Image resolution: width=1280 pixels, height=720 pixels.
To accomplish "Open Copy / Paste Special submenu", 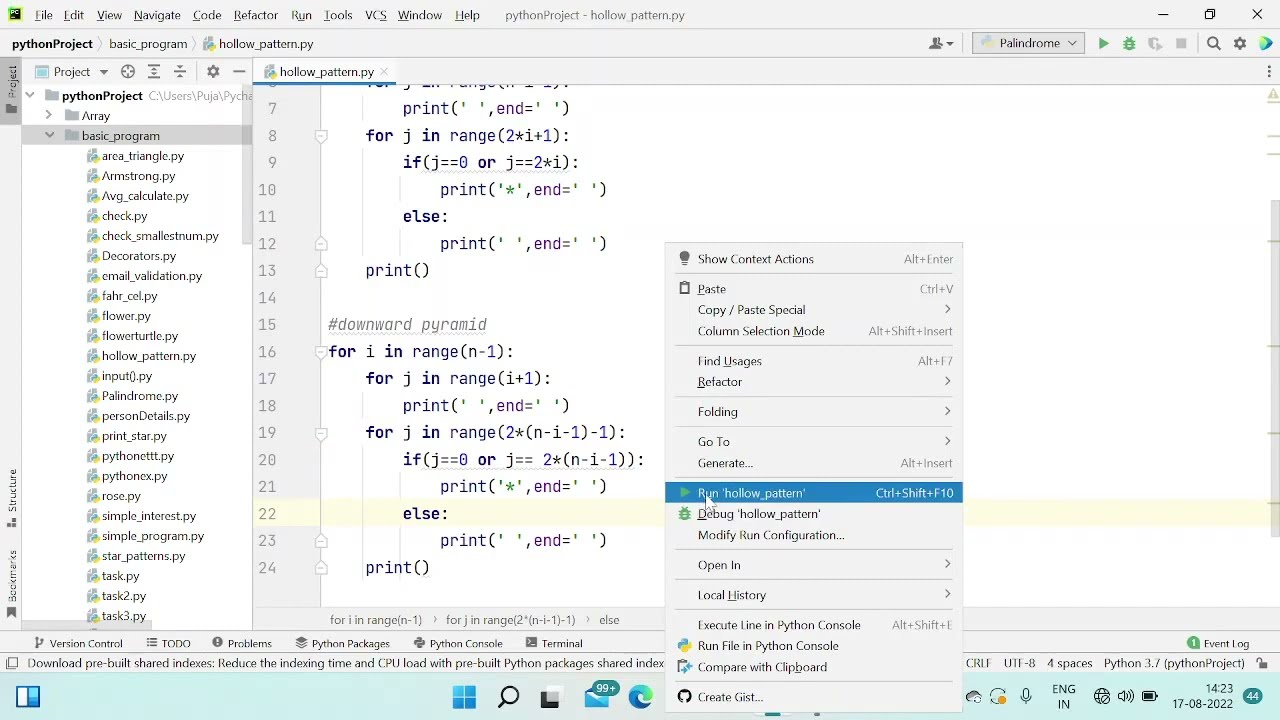I will pyautogui.click(x=814, y=310).
